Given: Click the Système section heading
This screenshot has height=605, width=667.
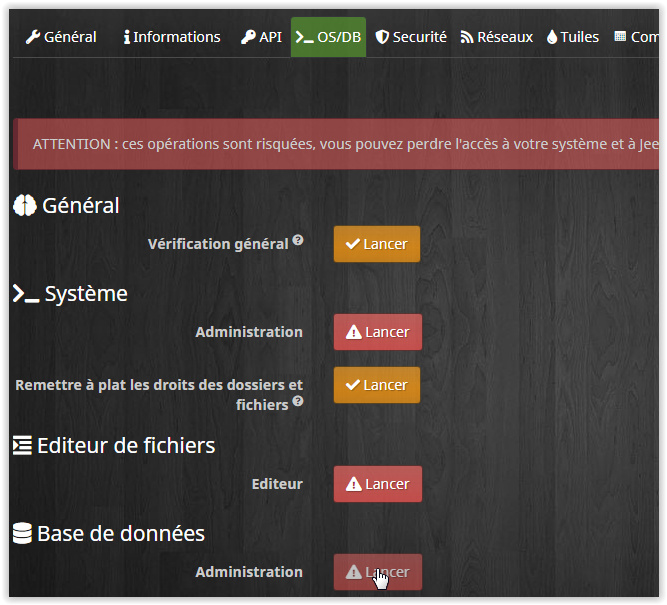Looking at the screenshot, I should click(70, 294).
